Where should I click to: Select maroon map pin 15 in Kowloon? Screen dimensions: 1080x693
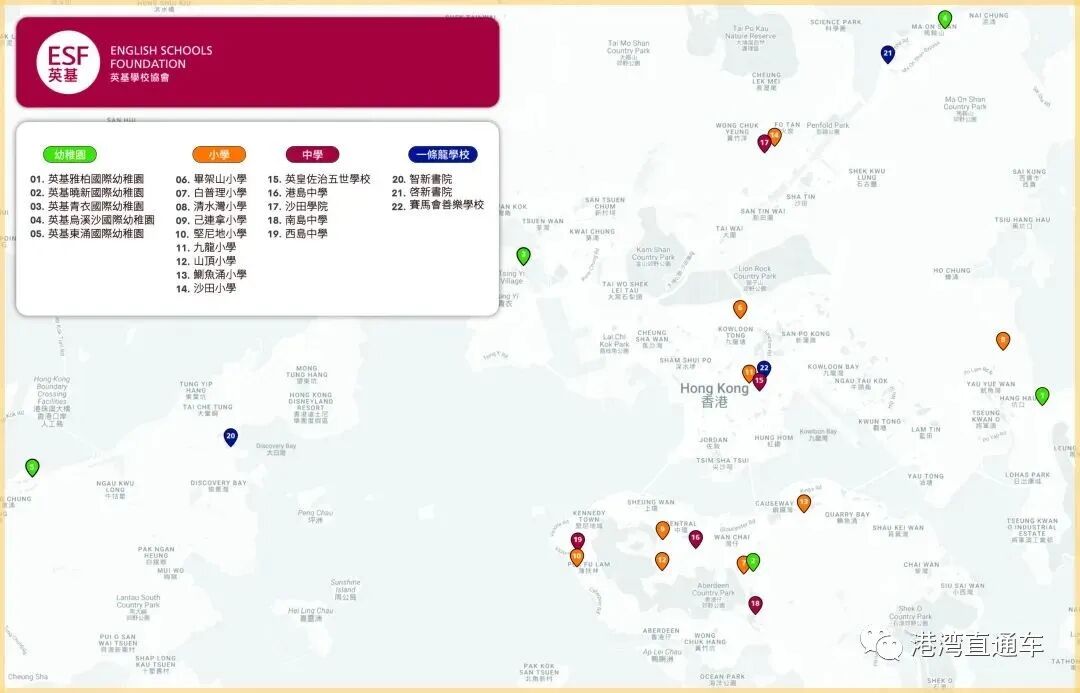pos(759,382)
